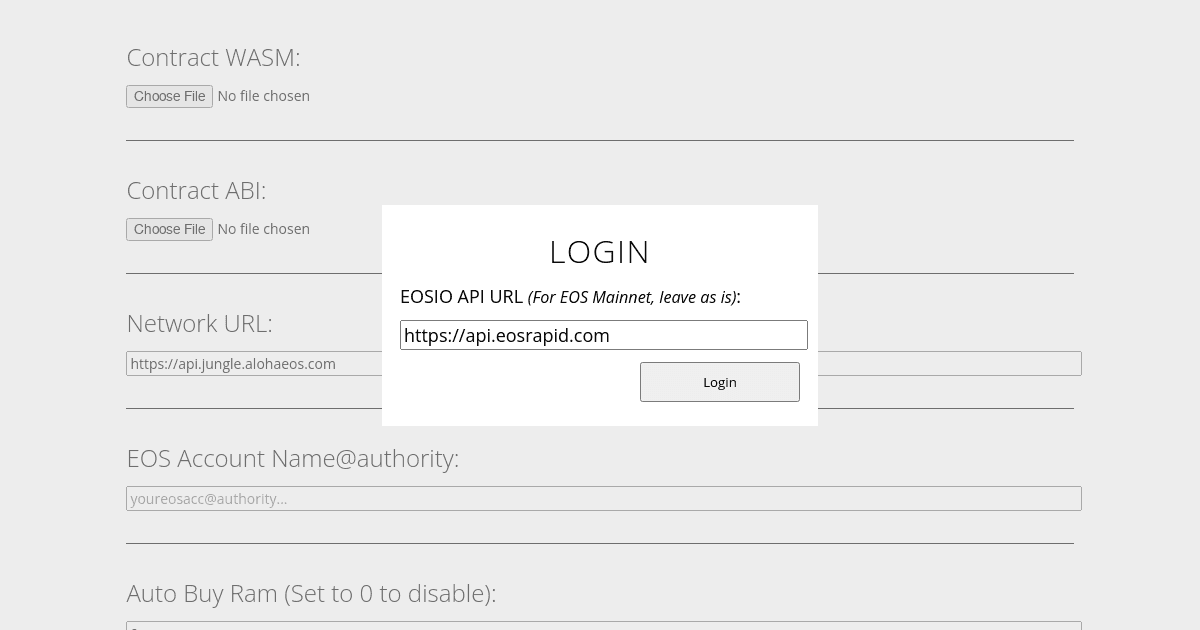
Task: Click the 'EOSIO API URL' label
Action: [x=461, y=297]
